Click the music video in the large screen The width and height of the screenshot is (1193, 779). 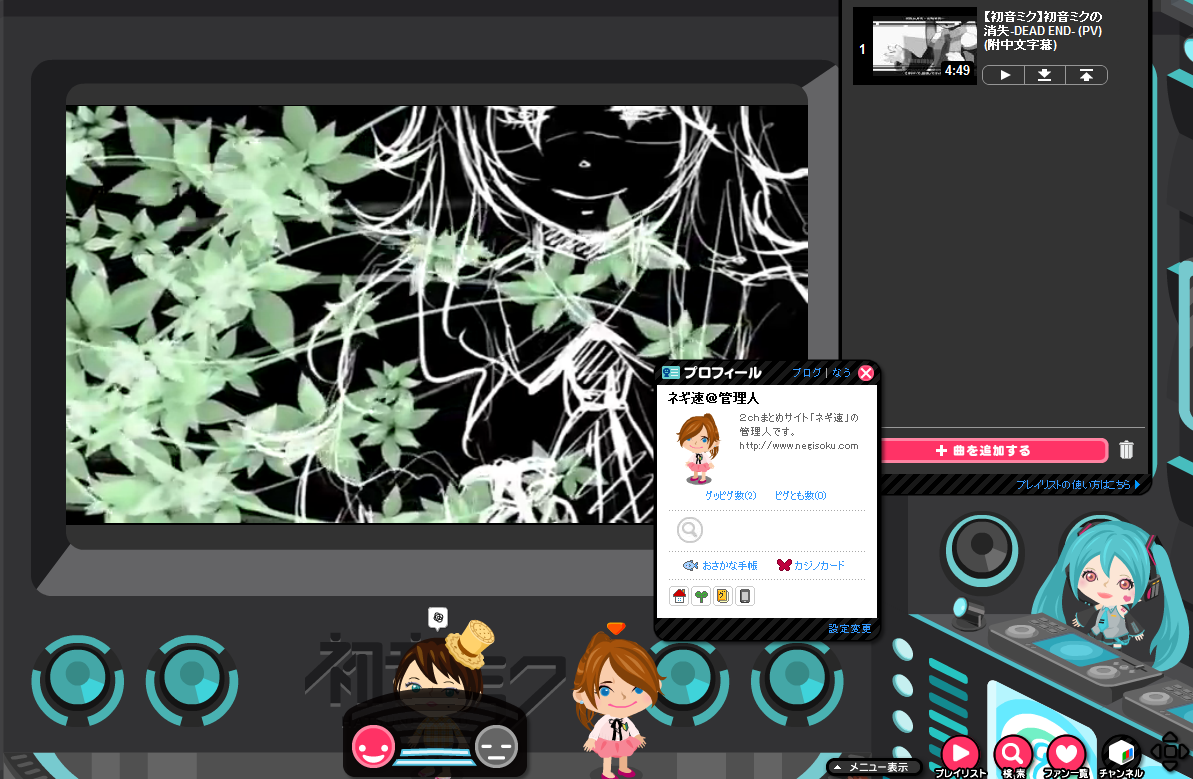tap(437, 314)
